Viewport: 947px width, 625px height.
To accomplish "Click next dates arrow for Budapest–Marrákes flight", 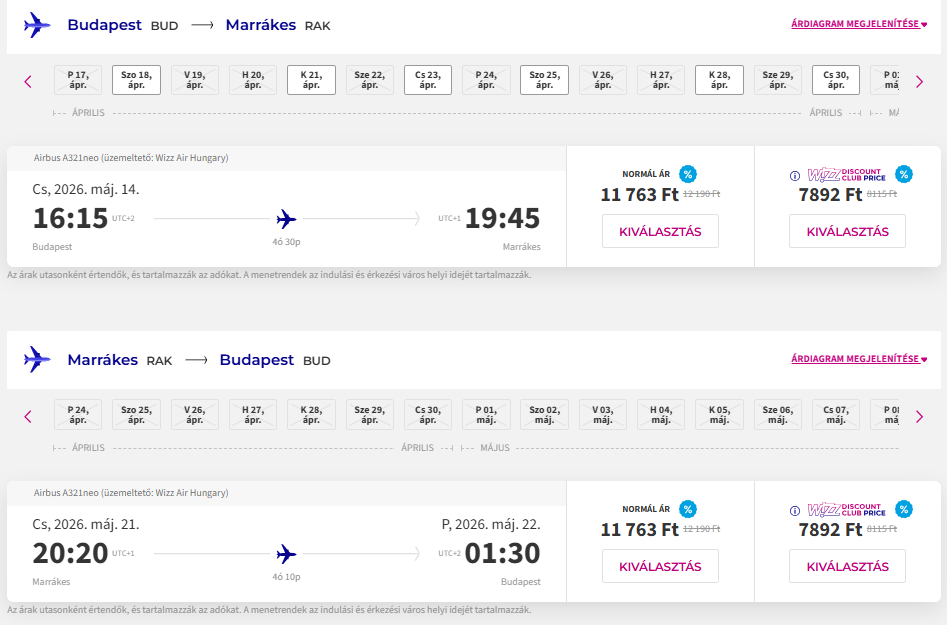I will pos(919,82).
